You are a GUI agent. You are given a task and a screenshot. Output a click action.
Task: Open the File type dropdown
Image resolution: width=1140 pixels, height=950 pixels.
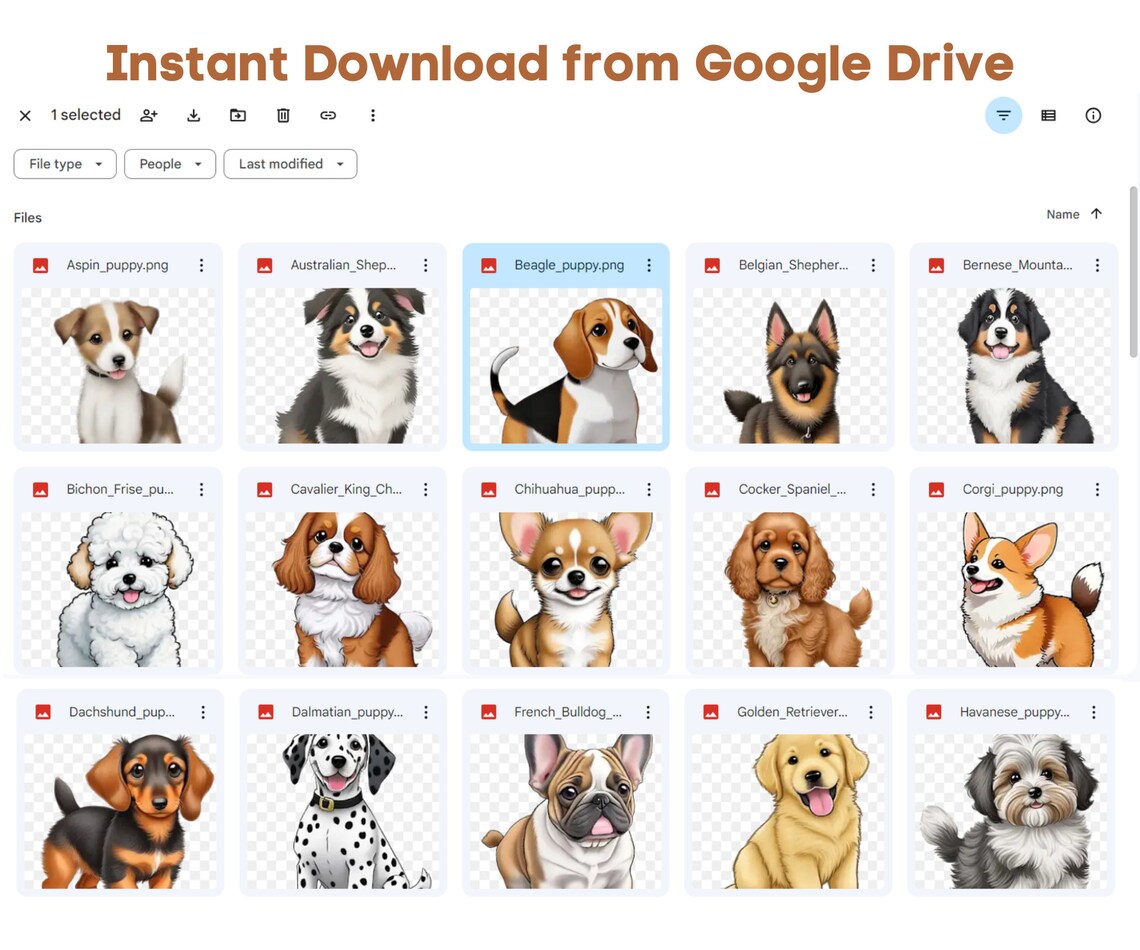[64, 164]
